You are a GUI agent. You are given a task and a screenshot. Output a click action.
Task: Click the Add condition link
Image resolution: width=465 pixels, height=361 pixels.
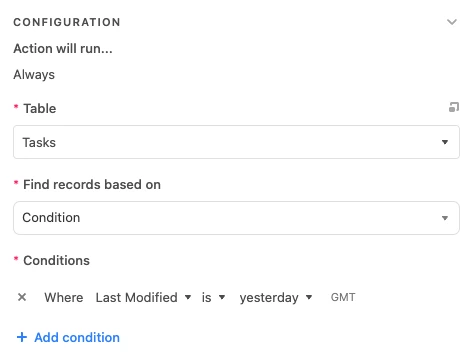click(x=77, y=337)
